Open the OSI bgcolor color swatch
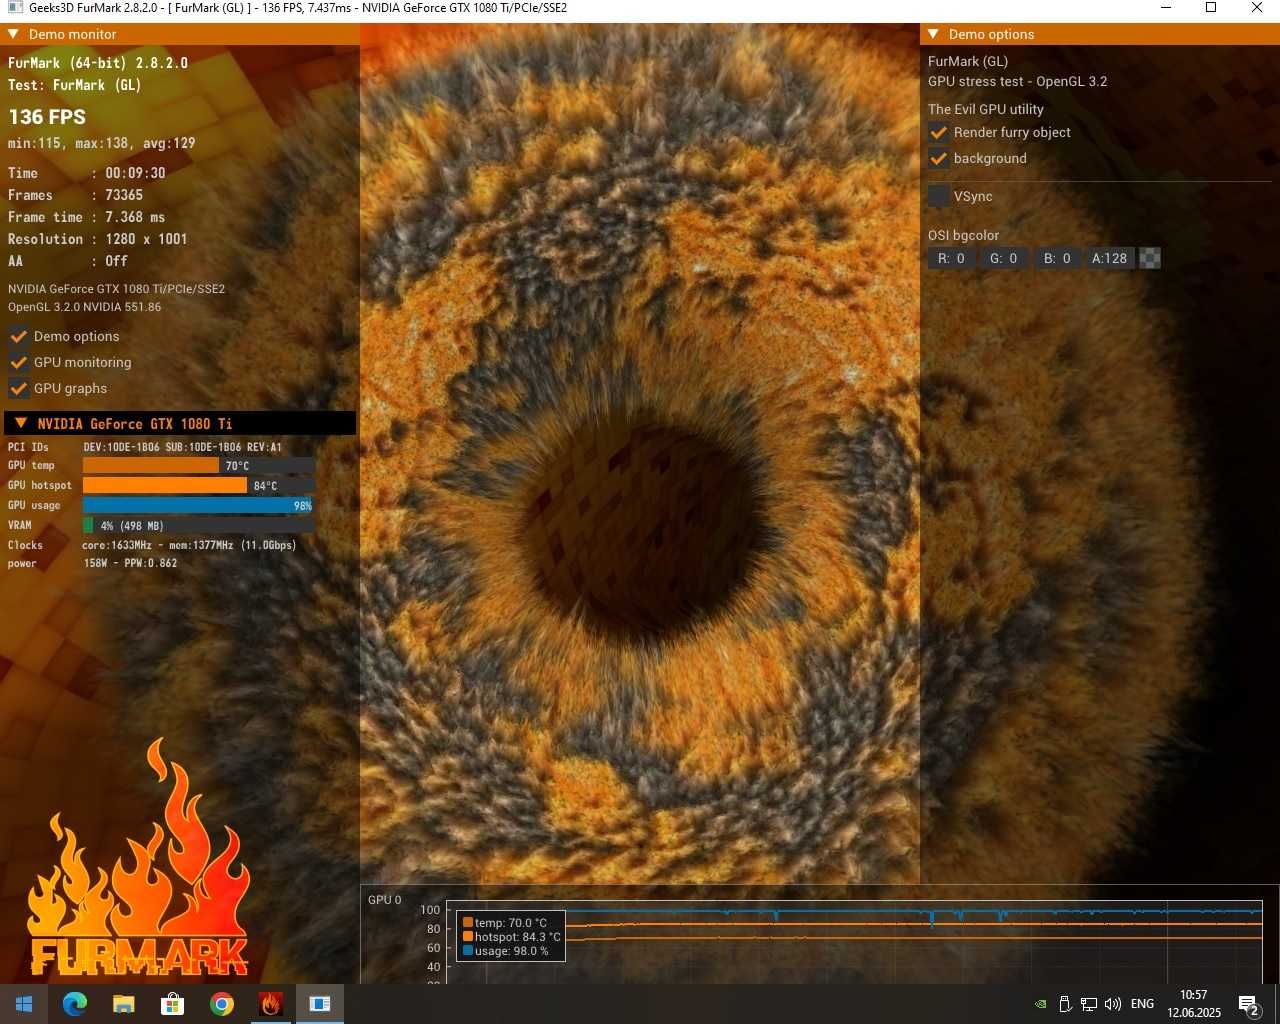Viewport: 1280px width, 1024px height. click(x=1150, y=258)
